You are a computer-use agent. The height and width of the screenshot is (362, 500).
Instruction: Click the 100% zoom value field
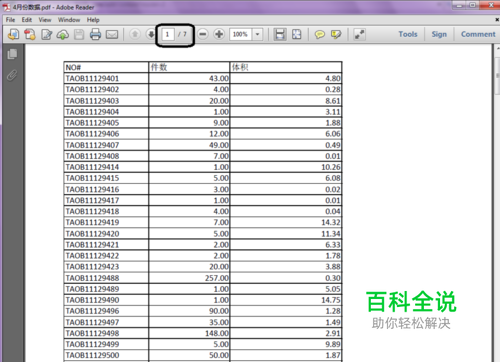click(240, 34)
